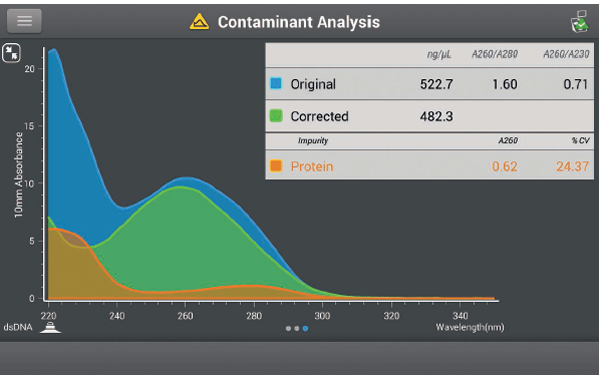Click the A260/A230 column header
This screenshot has width=600, height=378.
pyautogui.click(x=566, y=54)
